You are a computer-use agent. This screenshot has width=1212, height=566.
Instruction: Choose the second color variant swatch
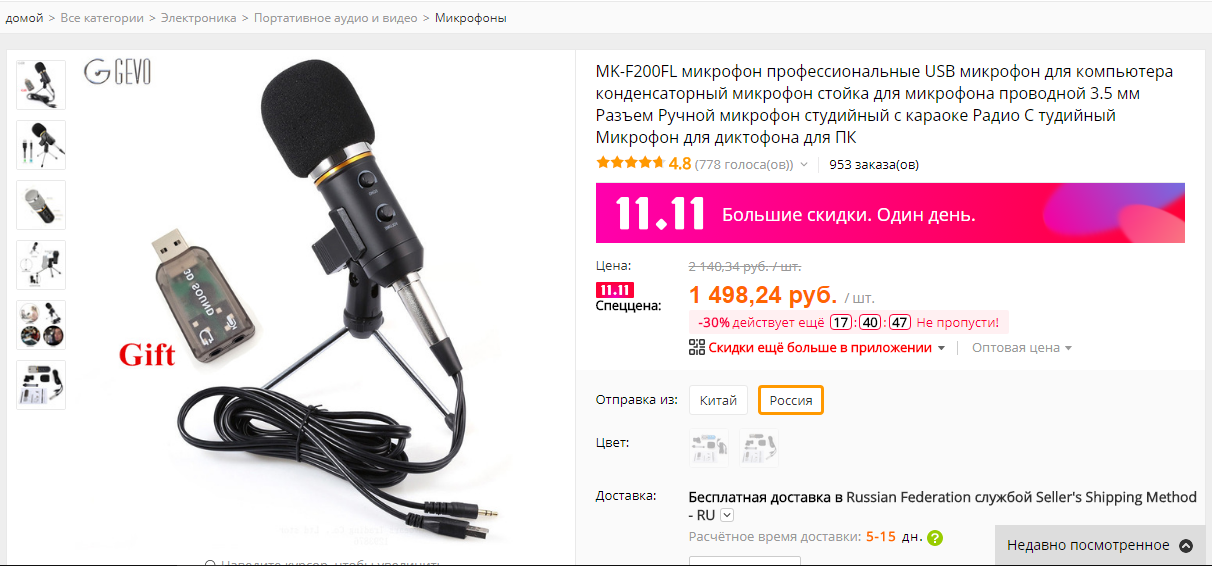pos(759,448)
